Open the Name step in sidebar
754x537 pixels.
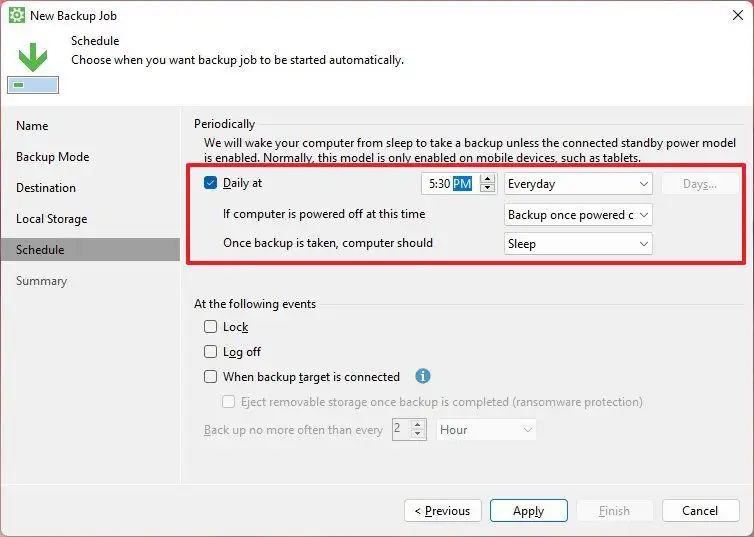[x=32, y=125]
